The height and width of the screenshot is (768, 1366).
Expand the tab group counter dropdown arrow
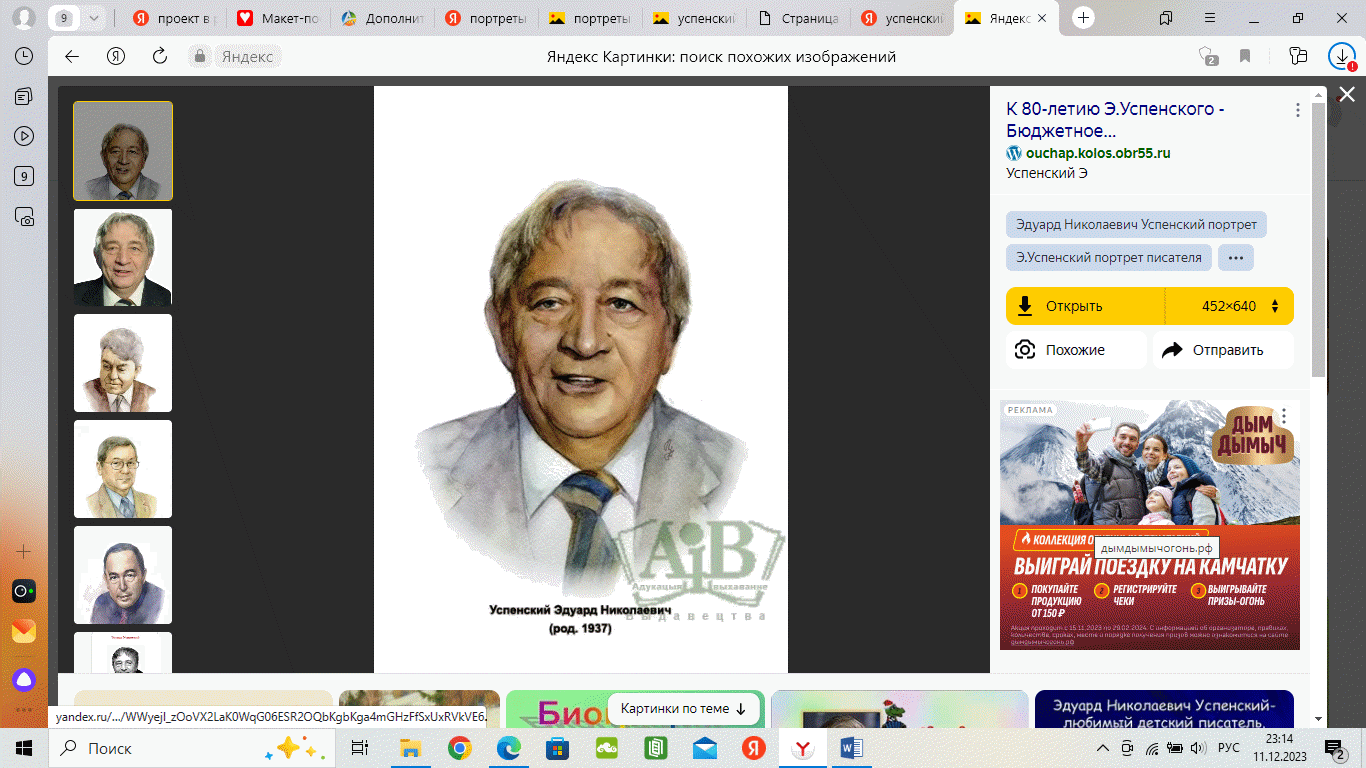coord(94,18)
